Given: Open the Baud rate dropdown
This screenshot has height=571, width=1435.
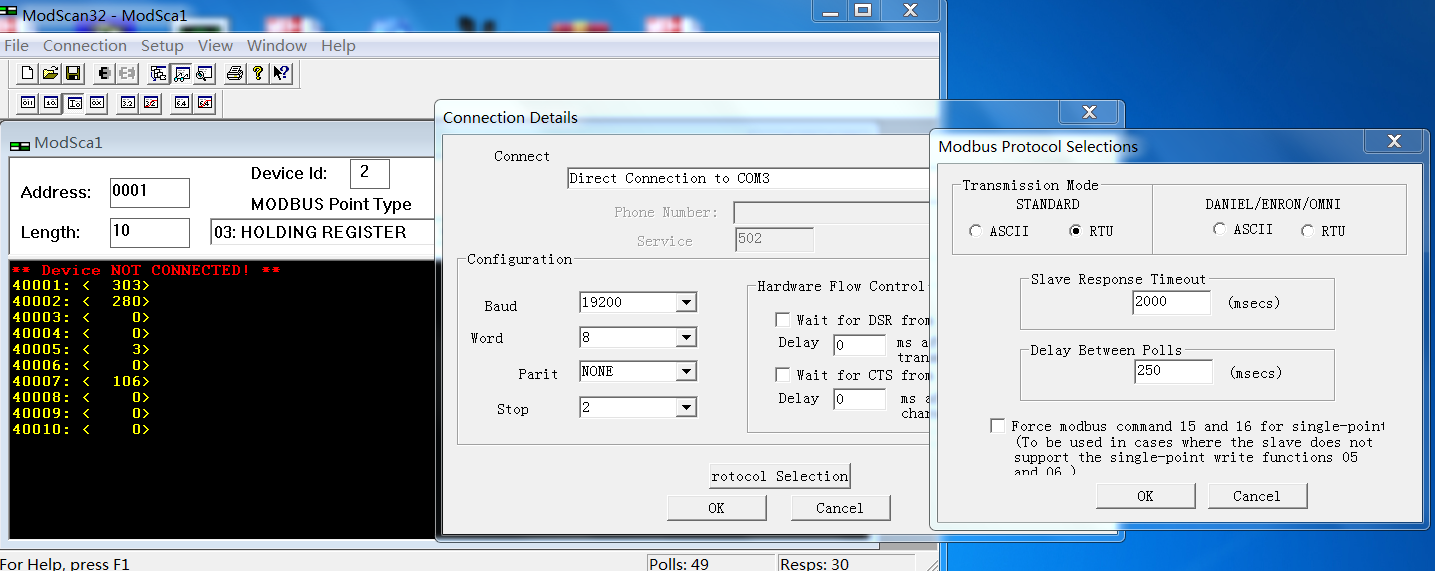Looking at the screenshot, I should (x=685, y=303).
